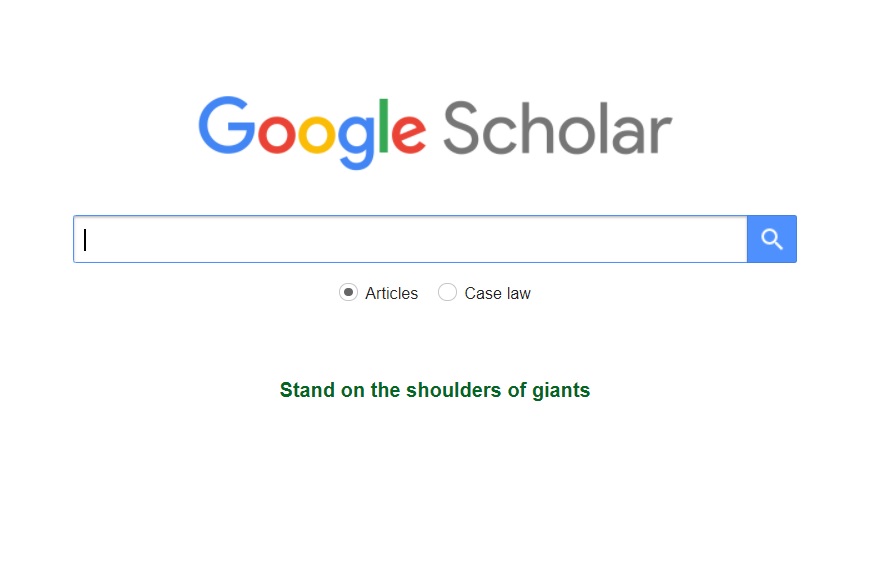This screenshot has width=869, height=569.
Task: Click the green l in Google logo
Action: (x=383, y=125)
